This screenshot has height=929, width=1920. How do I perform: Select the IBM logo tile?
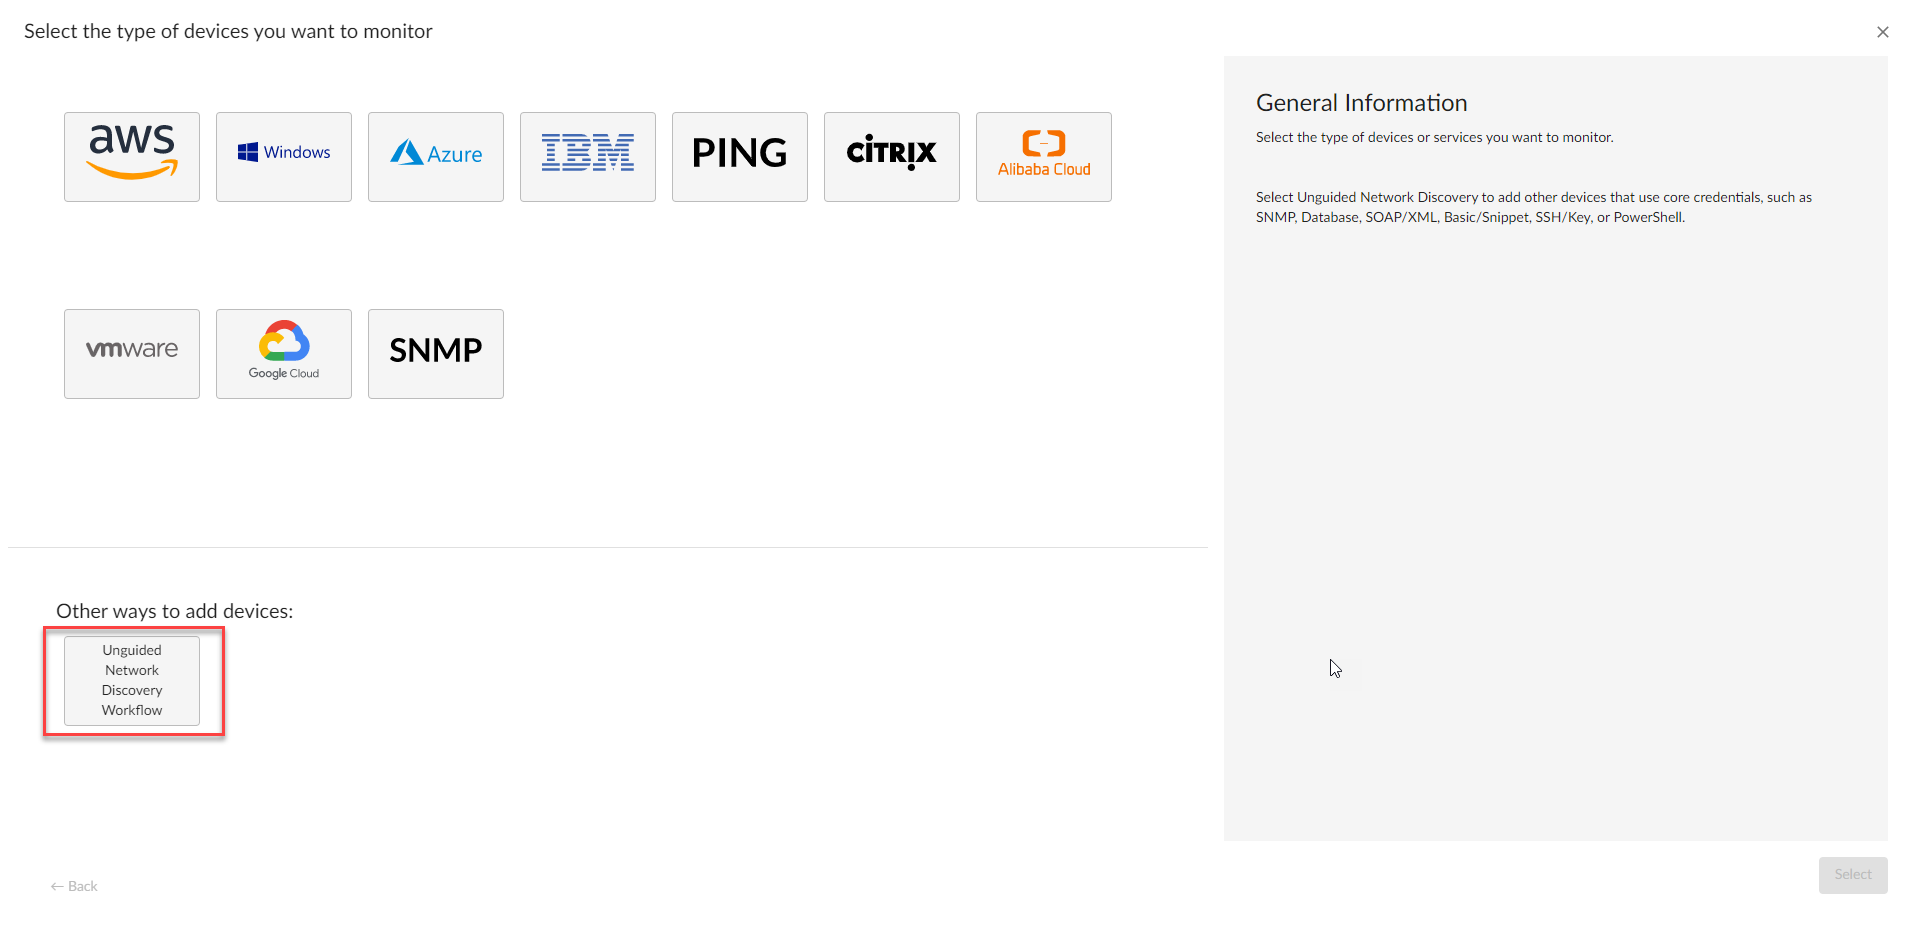coord(588,157)
